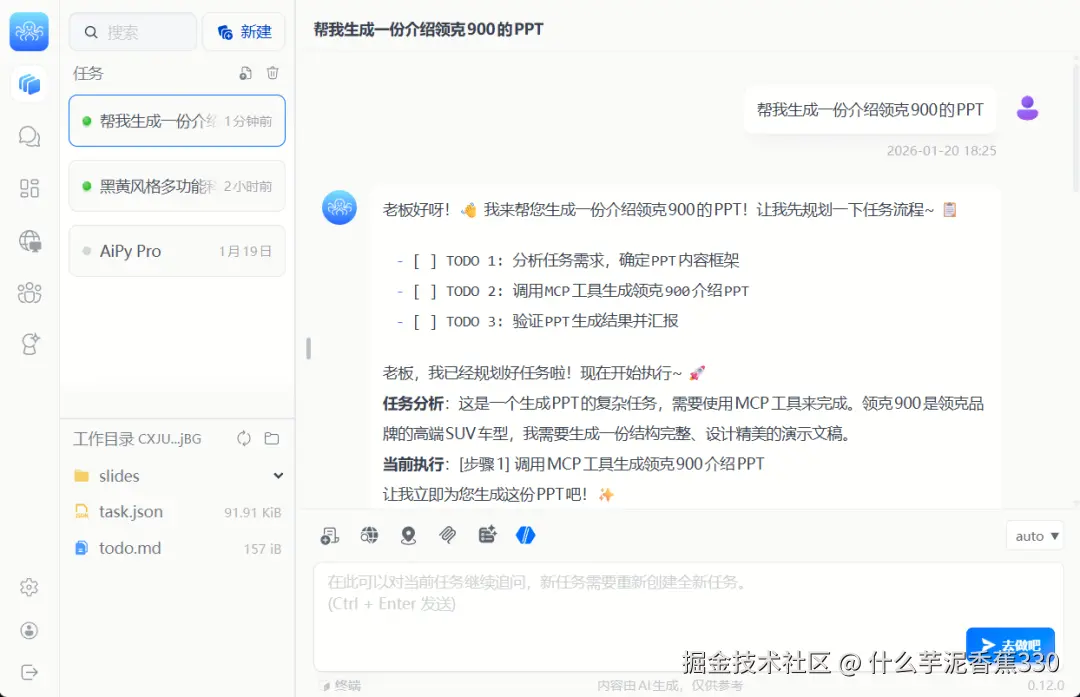Open the AI avatar with sparkle sidebar icon
Image resolution: width=1080 pixels, height=697 pixels.
click(29, 344)
